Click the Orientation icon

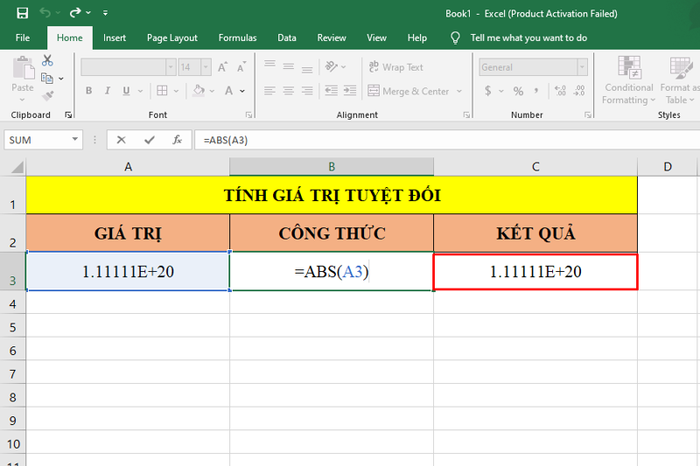tap(331, 67)
